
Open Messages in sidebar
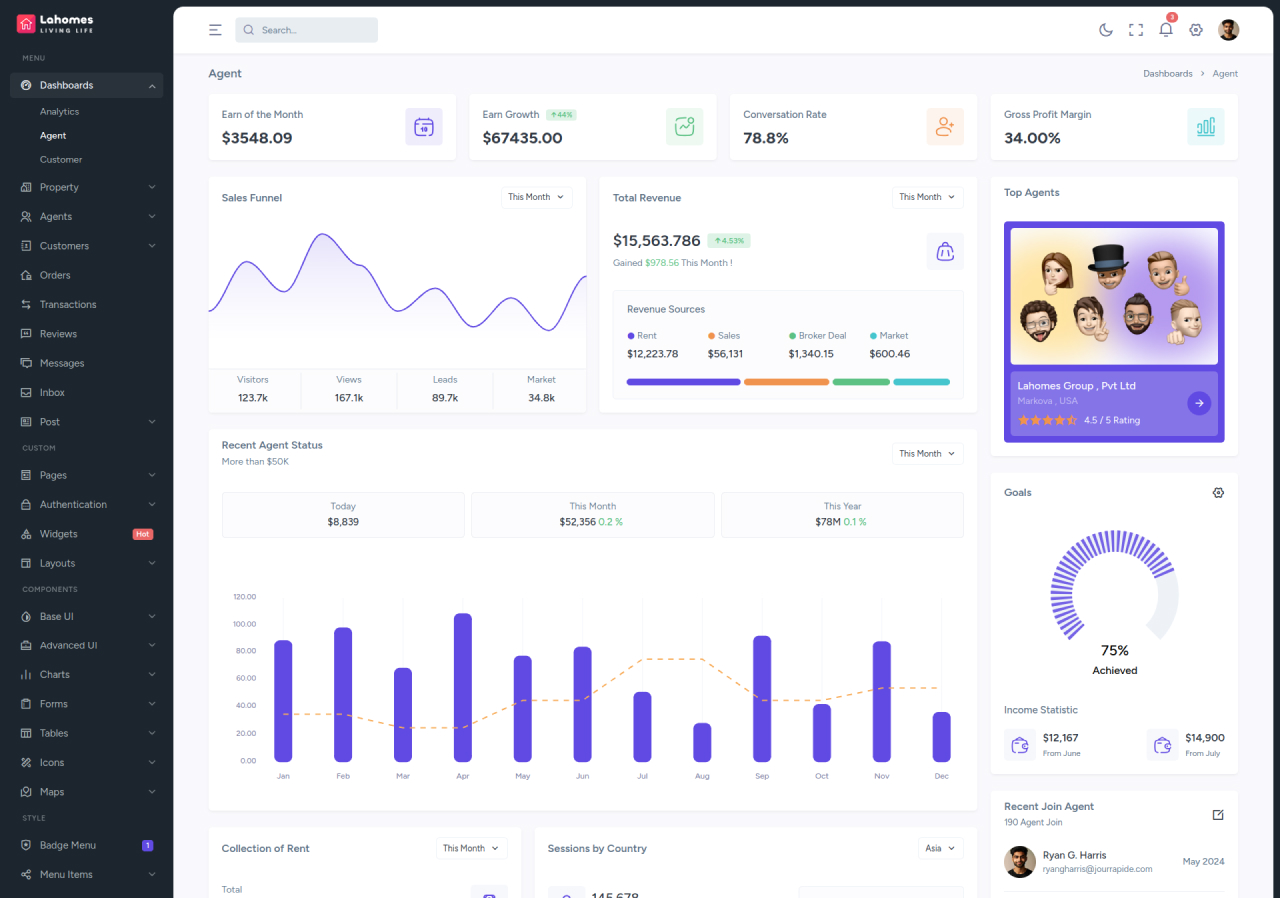86,363
